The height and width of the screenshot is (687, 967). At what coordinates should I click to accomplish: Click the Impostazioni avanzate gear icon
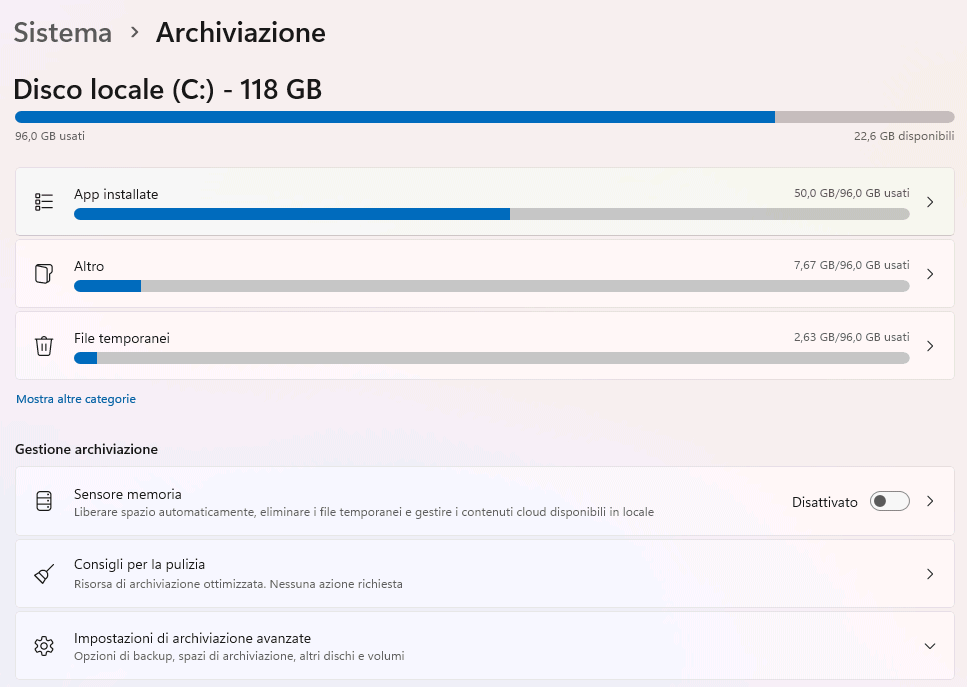pos(44,646)
